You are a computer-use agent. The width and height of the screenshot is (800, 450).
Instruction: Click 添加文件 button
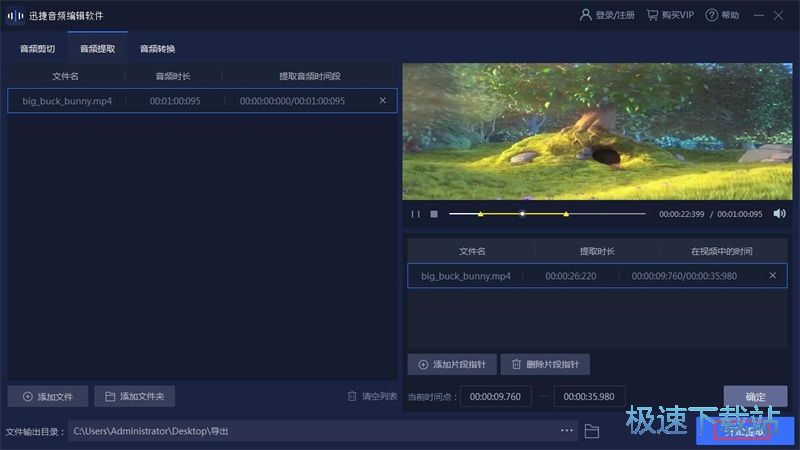click(47, 396)
